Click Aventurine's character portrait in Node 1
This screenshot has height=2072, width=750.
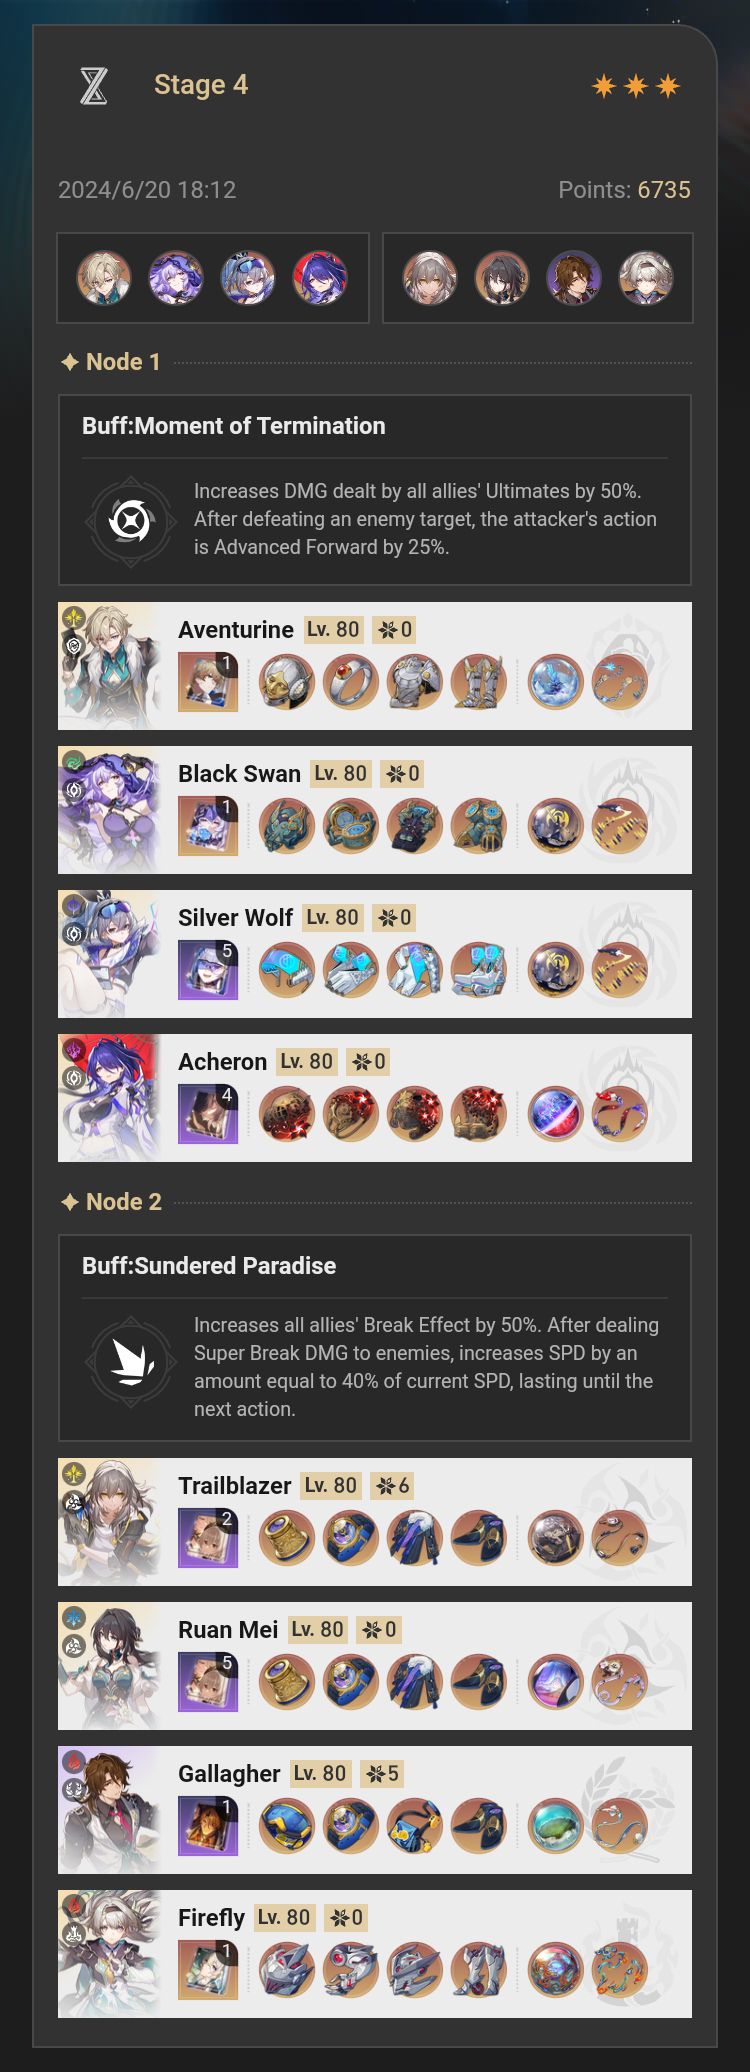pos(110,666)
